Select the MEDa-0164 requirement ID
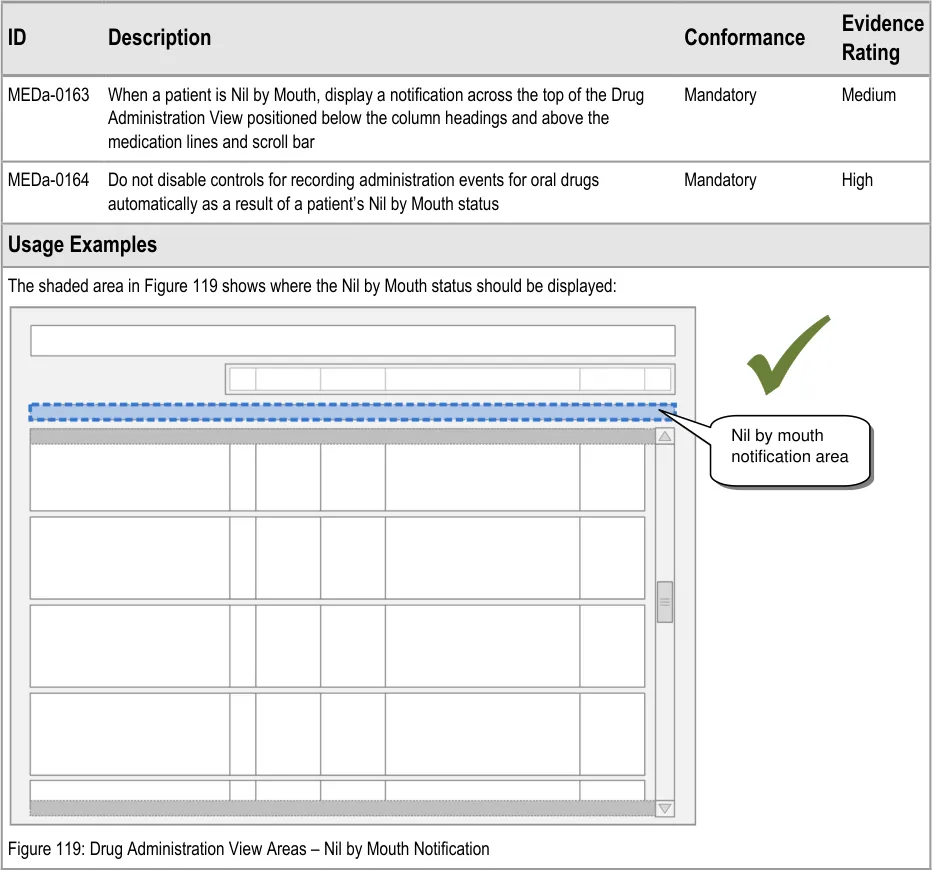Image resolution: width=932 pixels, height=870 pixels. (48, 180)
